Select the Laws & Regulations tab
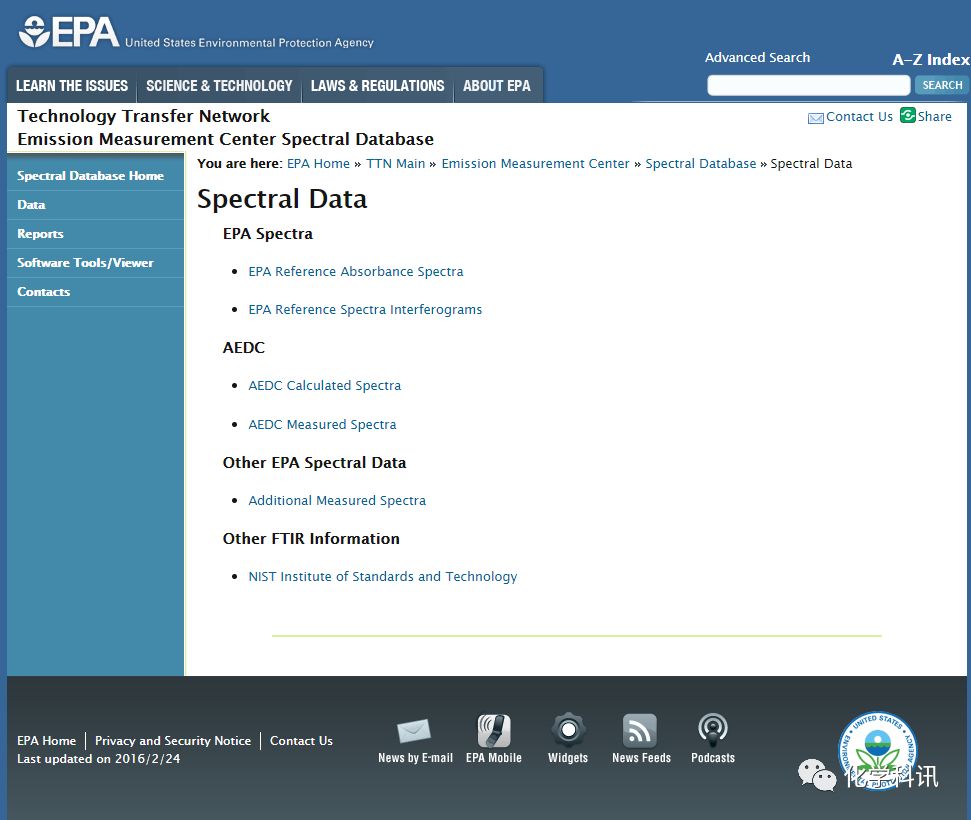Image resolution: width=971 pixels, height=820 pixels. pyautogui.click(x=377, y=86)
